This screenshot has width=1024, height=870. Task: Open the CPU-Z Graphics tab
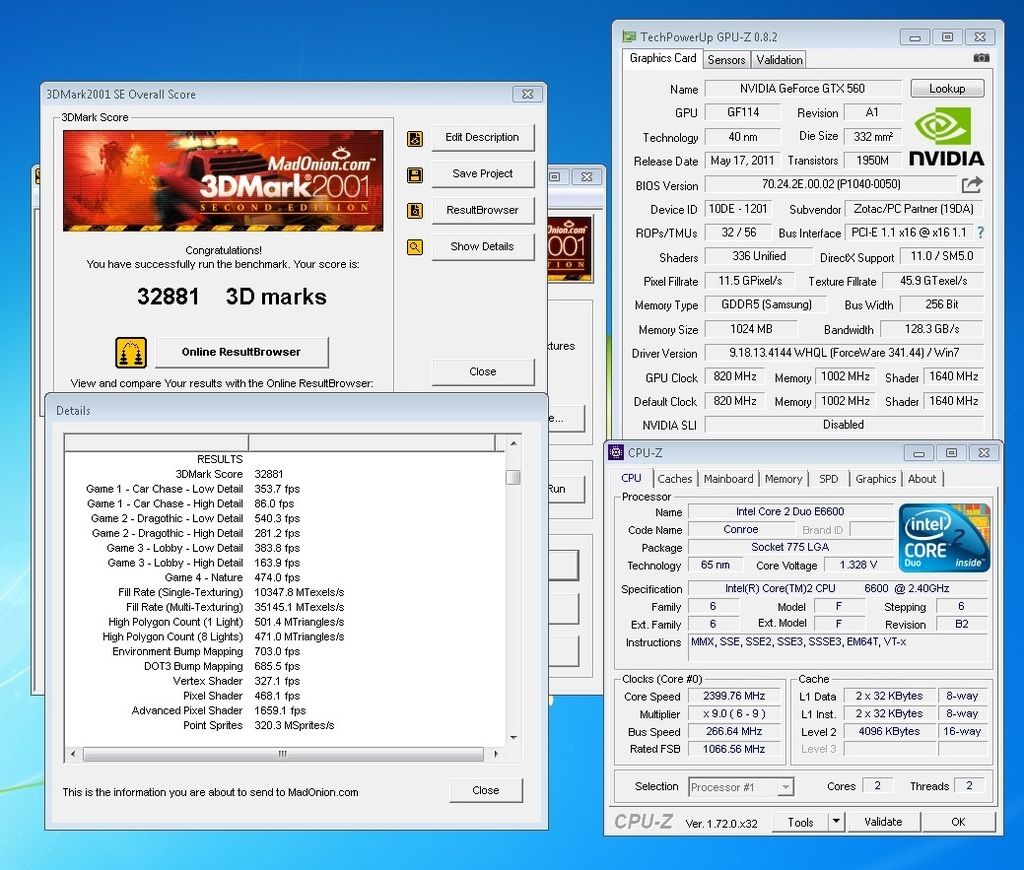pos(876,479)
